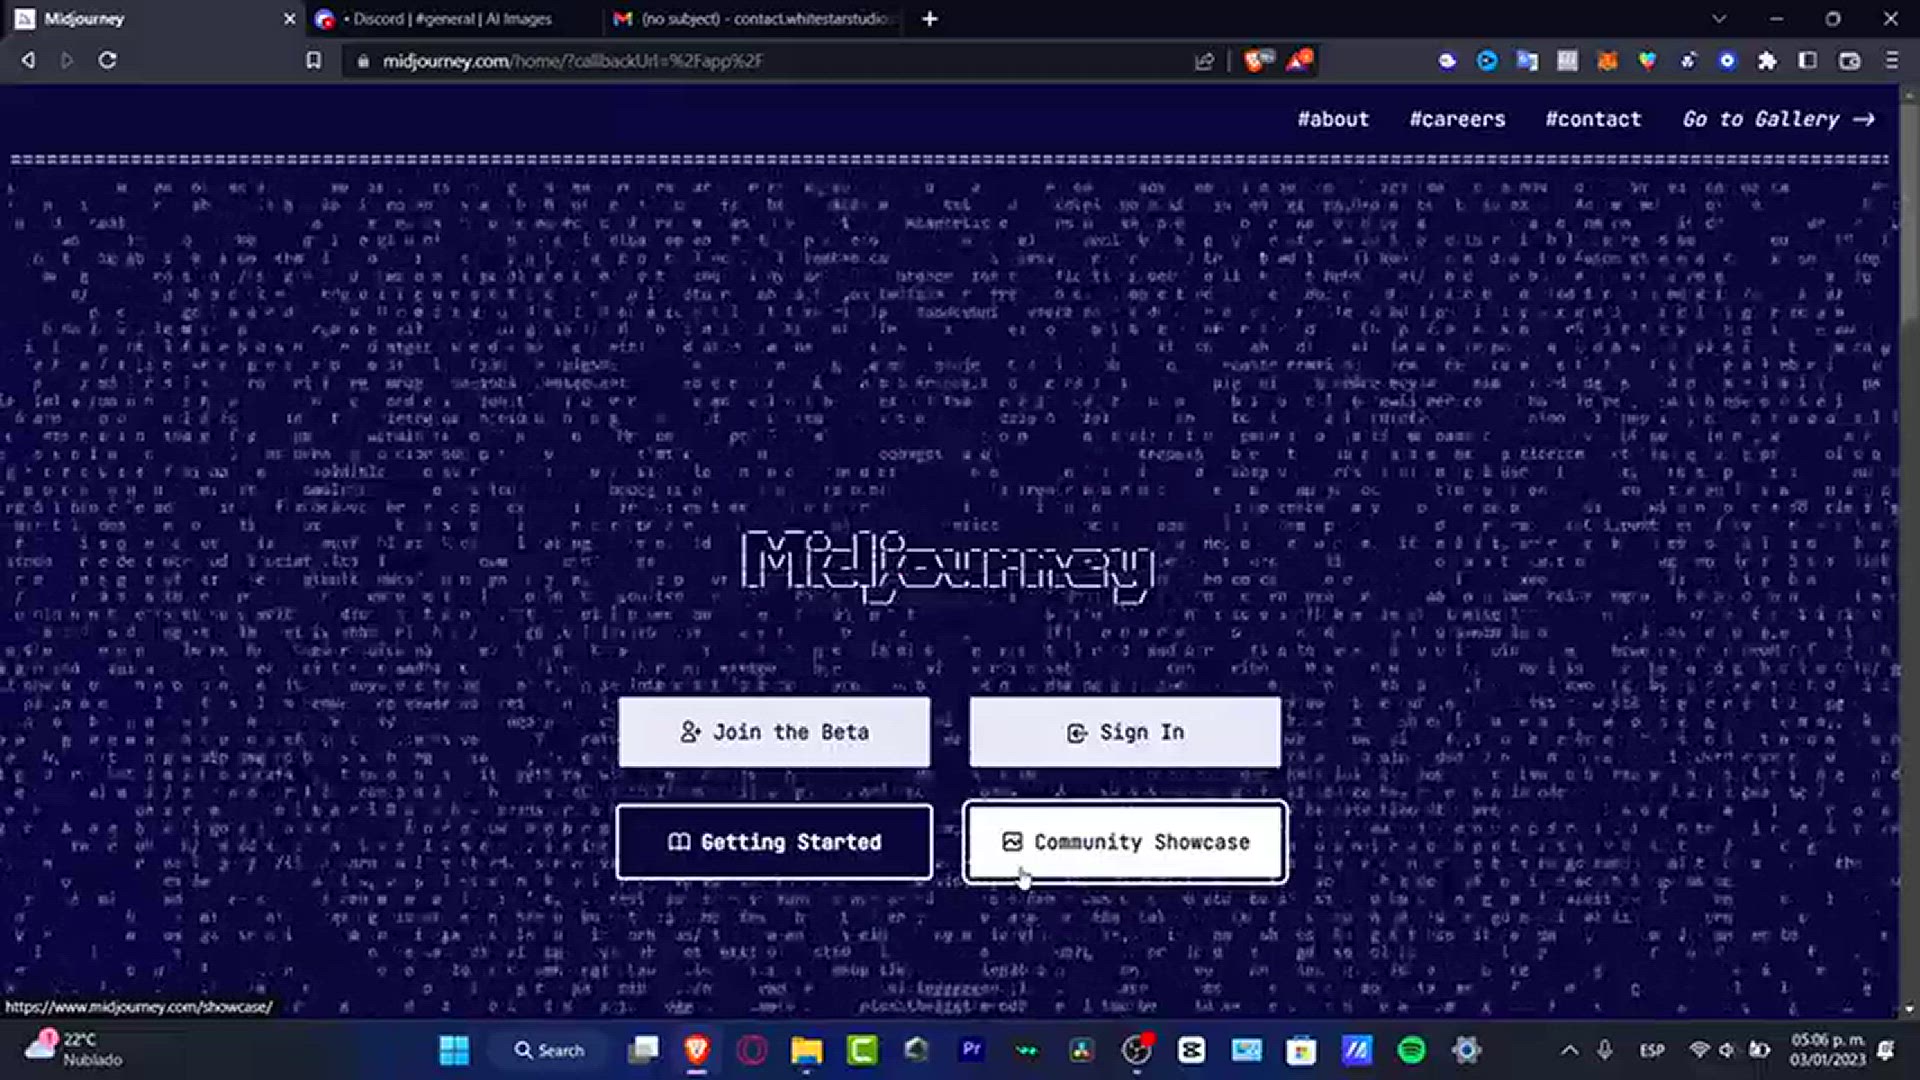Follow the #contact link
The height and width of the screenshot is (1080, 1920).
[x=1593, y=119]
